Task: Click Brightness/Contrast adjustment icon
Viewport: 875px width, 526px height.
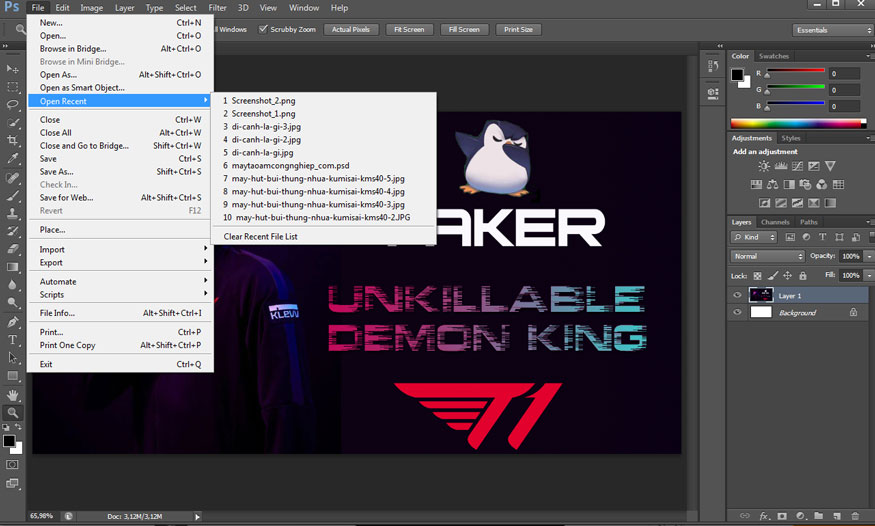Action: (764, 166)
